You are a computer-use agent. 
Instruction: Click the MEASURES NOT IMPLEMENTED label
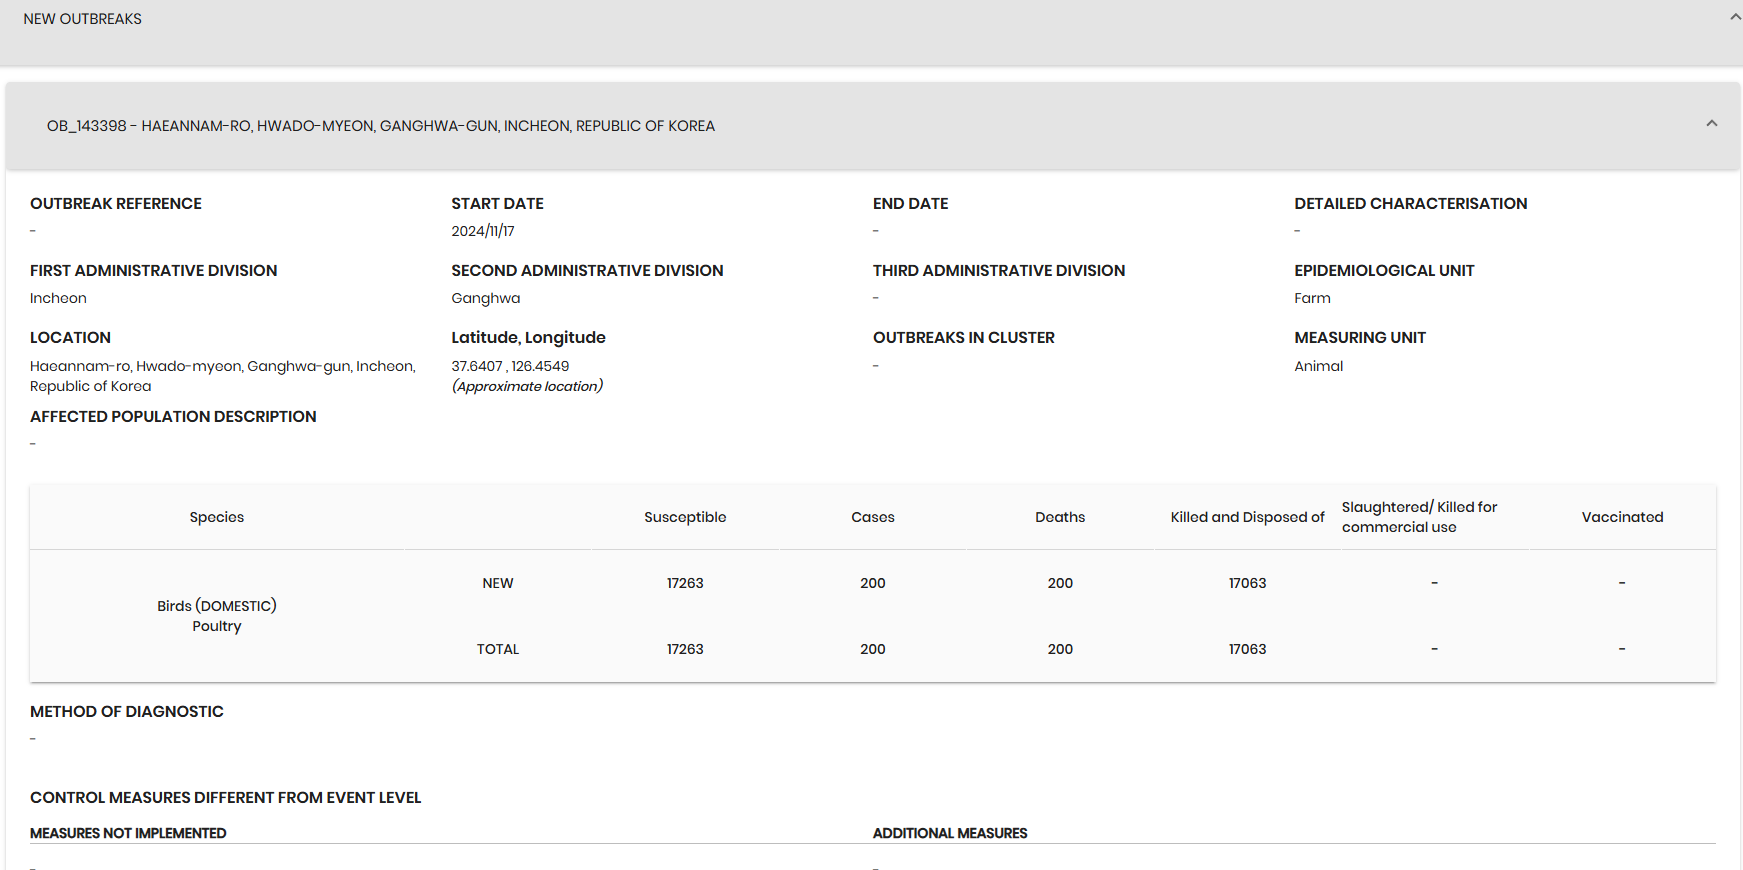coord(128,833)
